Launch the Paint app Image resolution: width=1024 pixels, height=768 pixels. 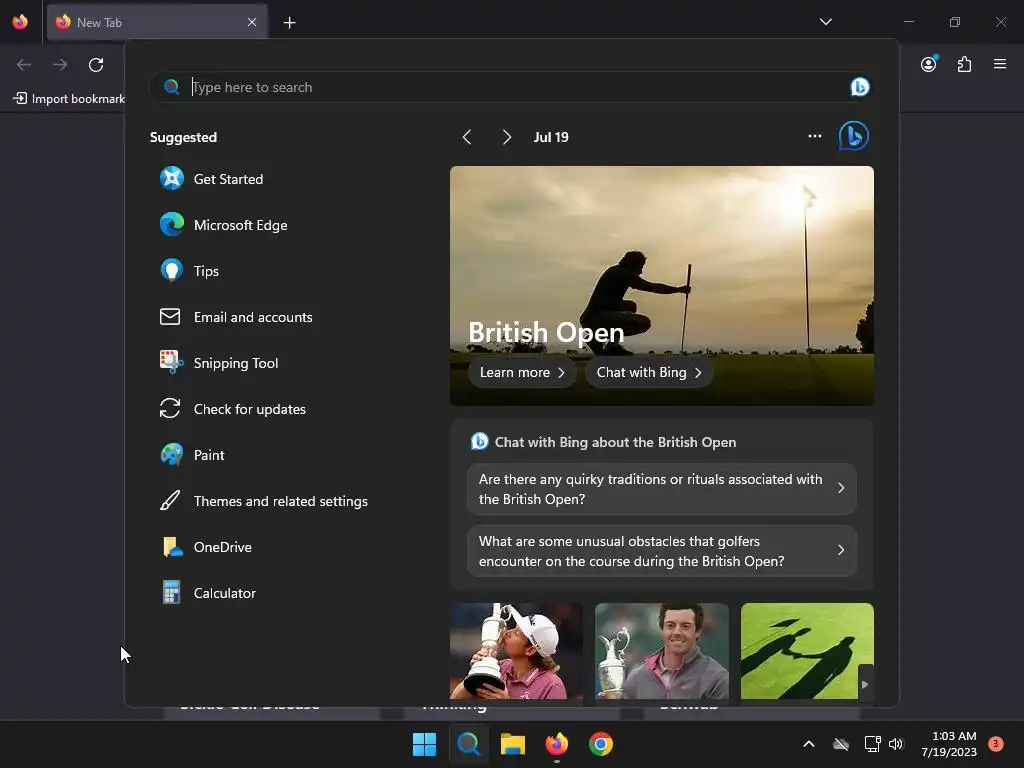192,455
